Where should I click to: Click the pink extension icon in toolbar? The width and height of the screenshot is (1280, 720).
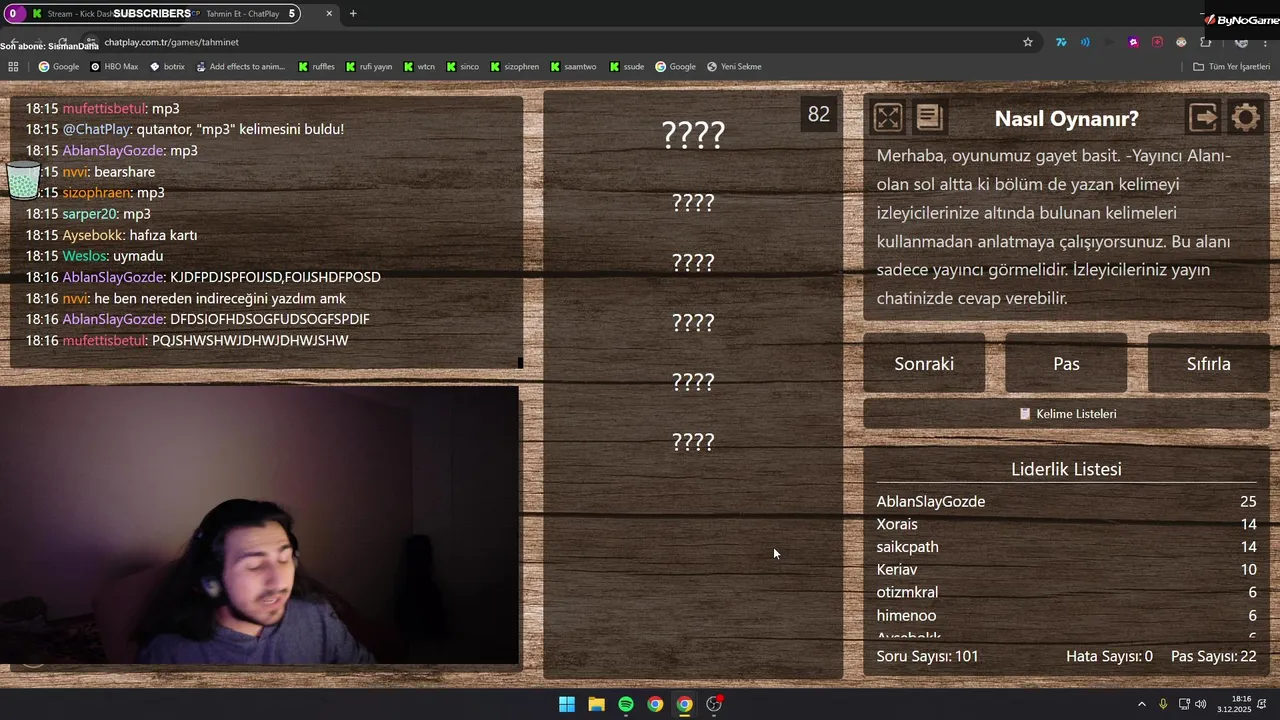tap(1157, 42)
